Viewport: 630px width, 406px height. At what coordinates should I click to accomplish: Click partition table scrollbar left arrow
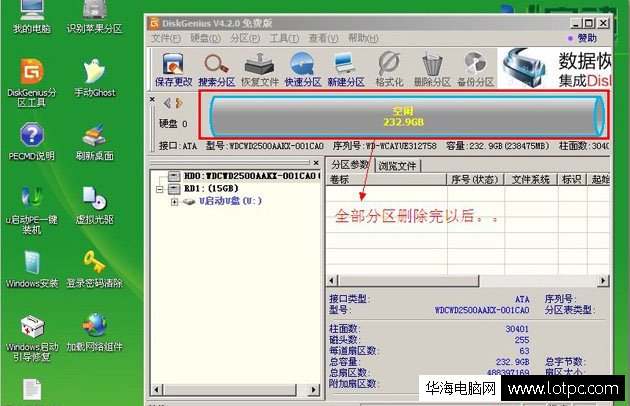click(x=332, y=281)
